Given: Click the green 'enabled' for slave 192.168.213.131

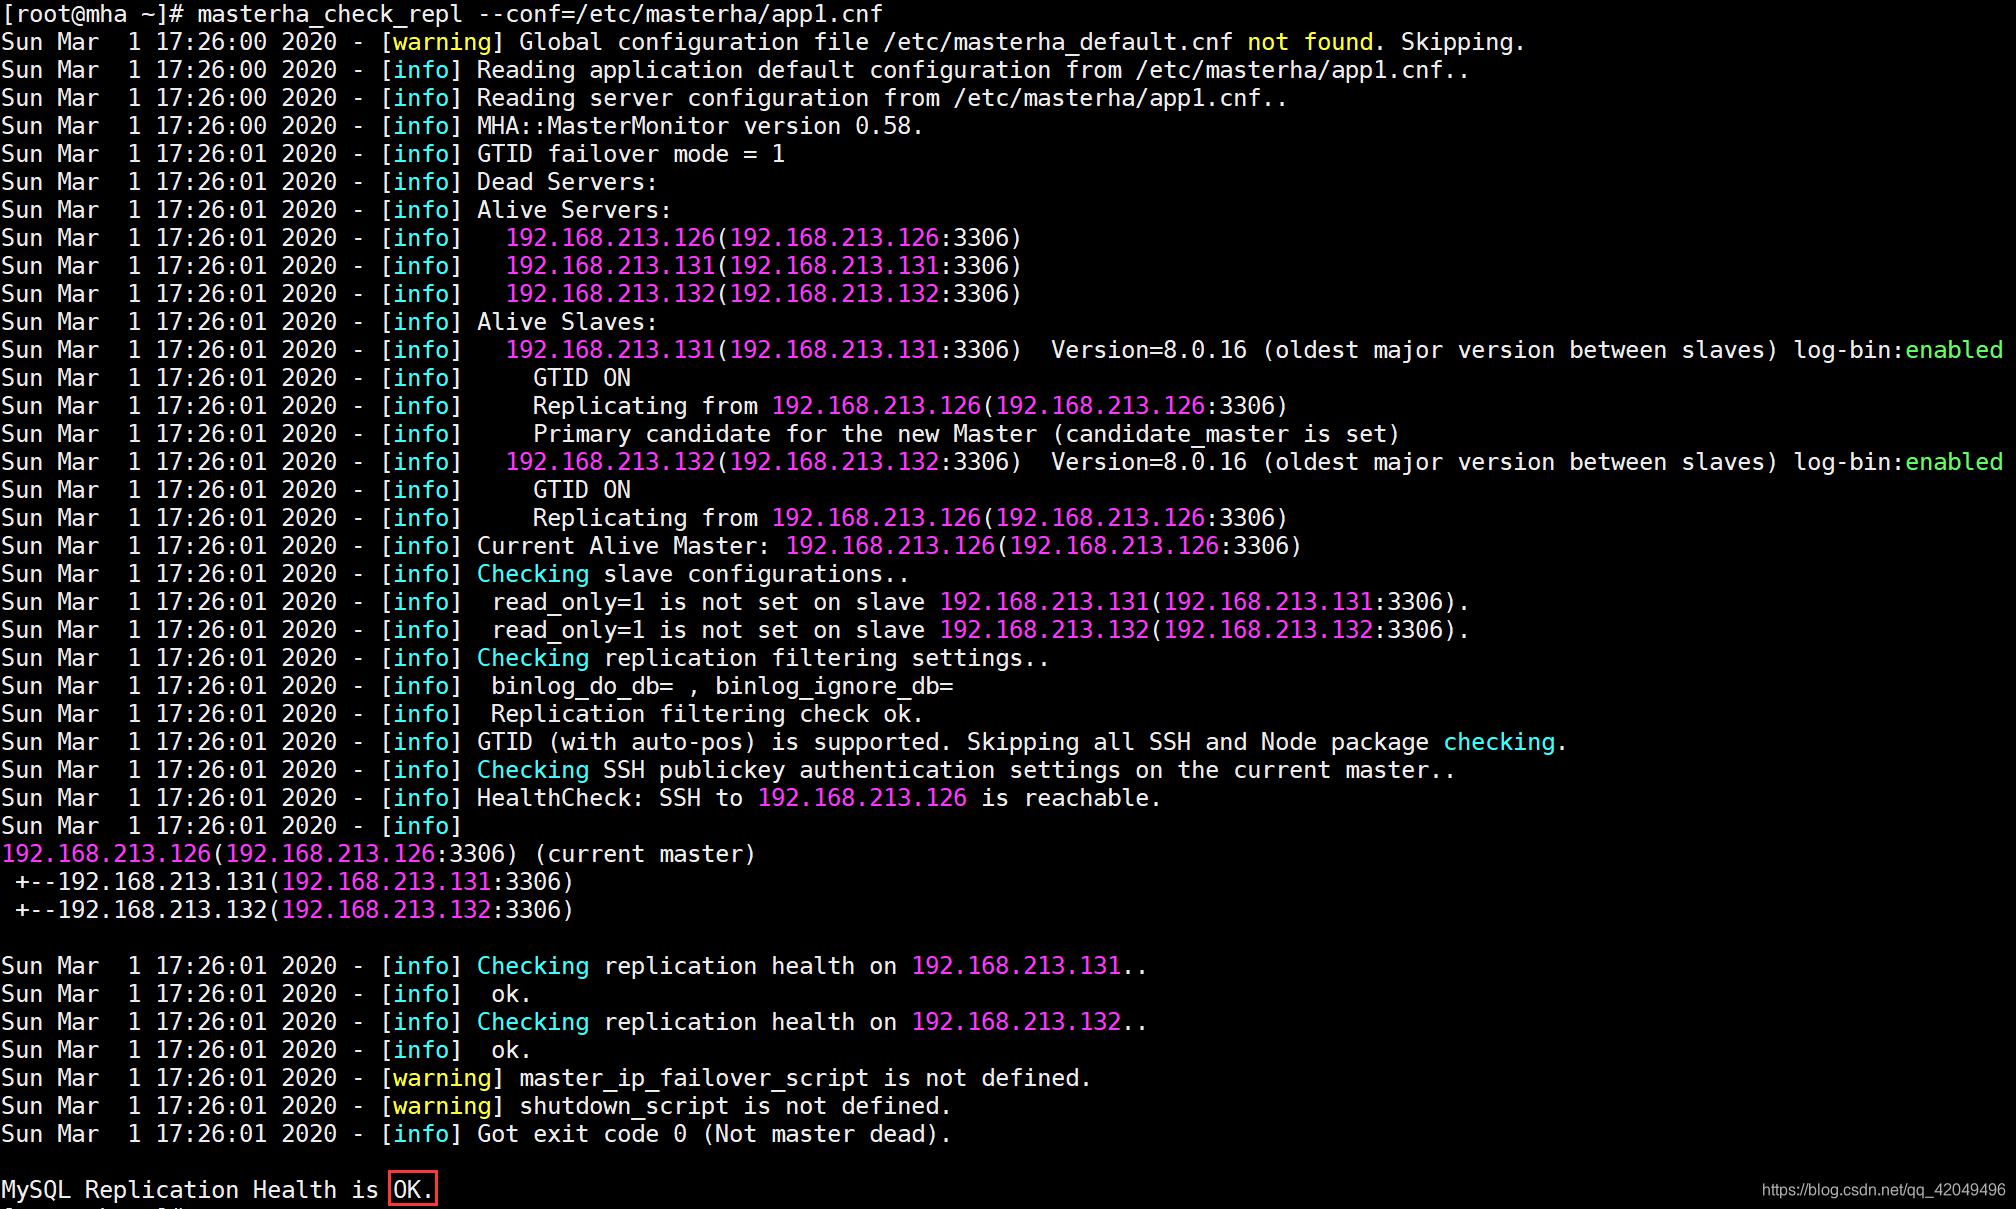Looking at the screenshot, I should point(1954,350).
